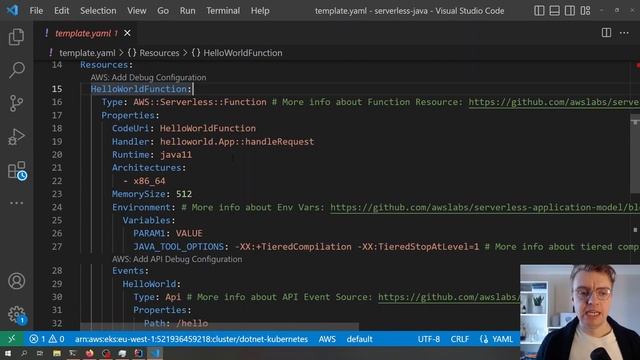This screenshot has height=360, width=640.
Task: Open File Explorer from the taskbar
Action: [57, 353]
